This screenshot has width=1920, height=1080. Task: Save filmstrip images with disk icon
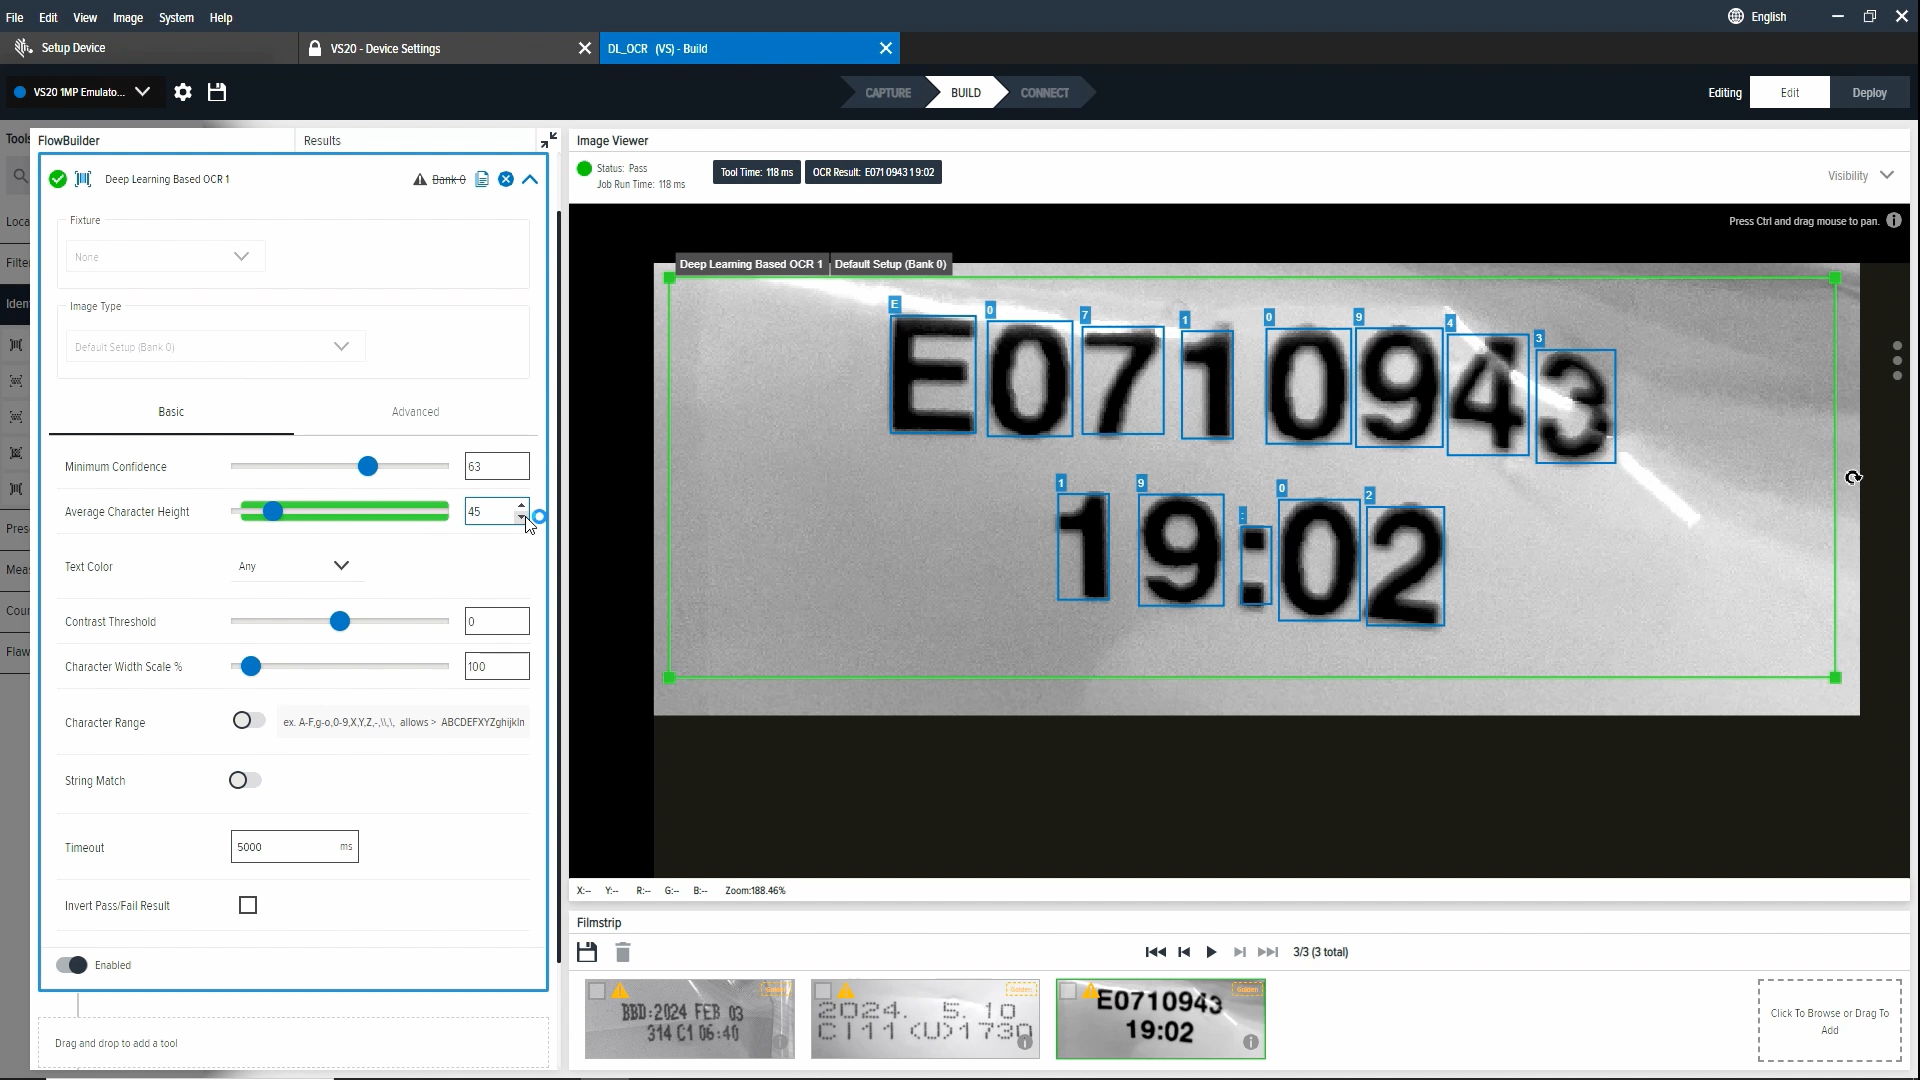pyautogui.click(x=587, y=952)
